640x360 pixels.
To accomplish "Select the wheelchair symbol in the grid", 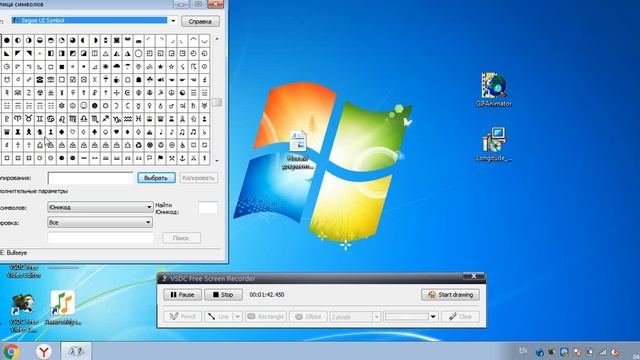I will click(182, 145).
